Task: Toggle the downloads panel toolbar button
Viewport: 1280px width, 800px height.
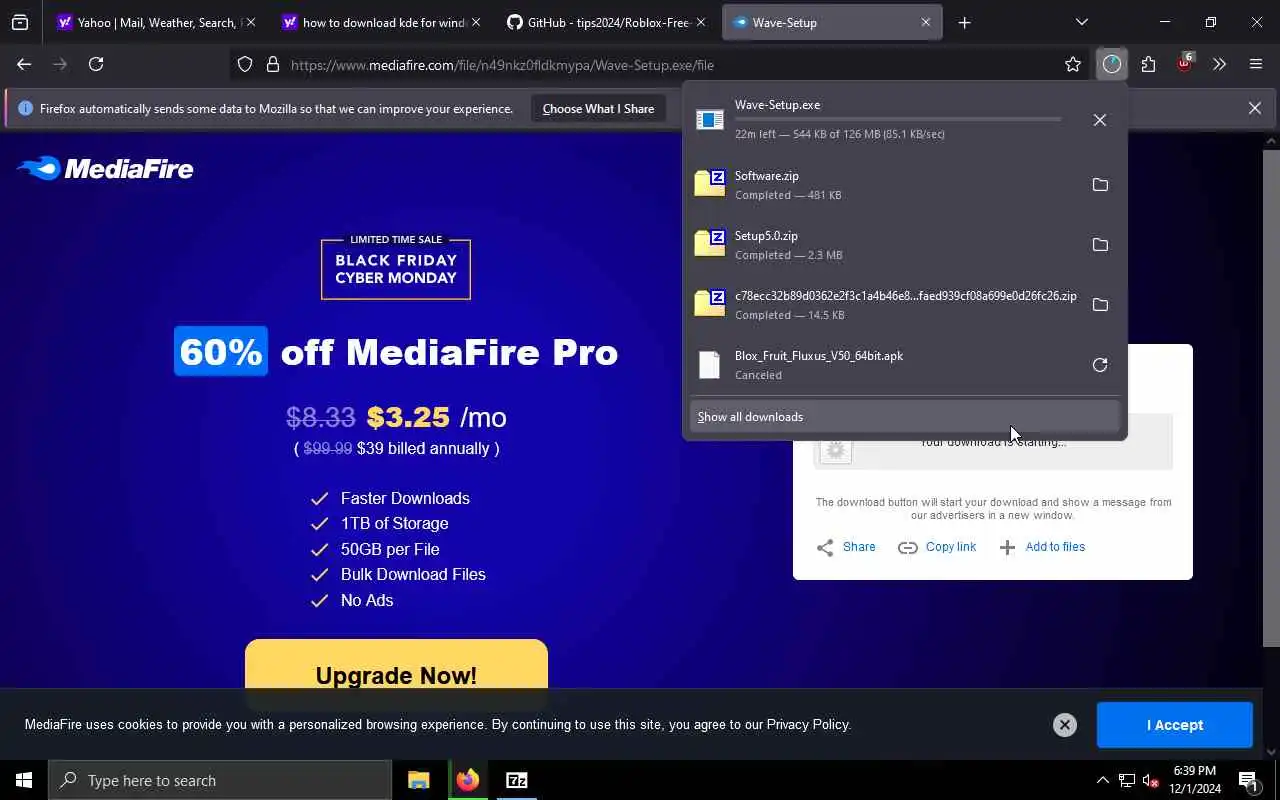Action: [x=1112, y=65]
